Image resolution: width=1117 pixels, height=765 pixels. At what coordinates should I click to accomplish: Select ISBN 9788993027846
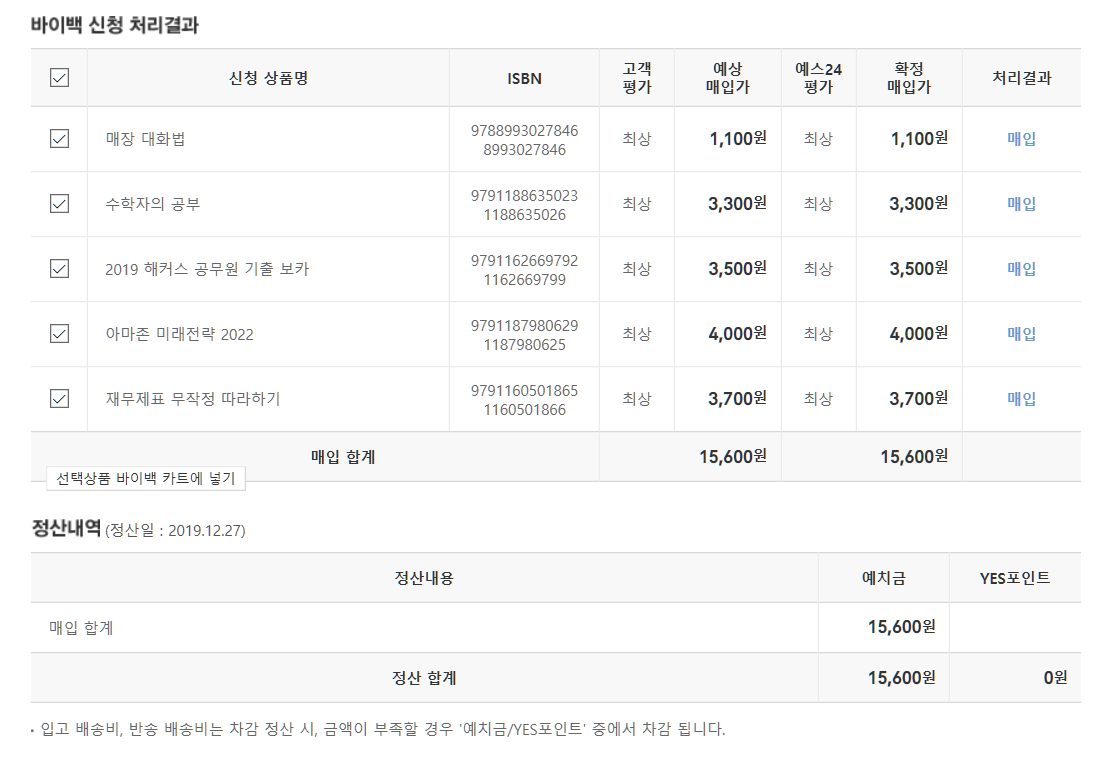click(x=524, y=130)
